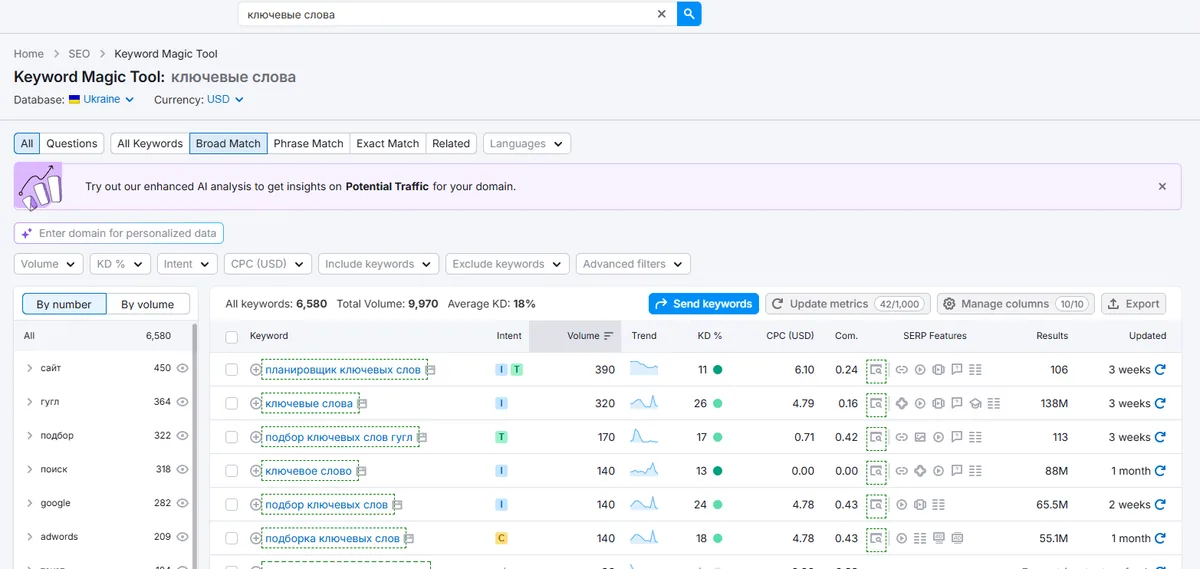Refresh the подборка ключевых слов row

coord(1160,538)
